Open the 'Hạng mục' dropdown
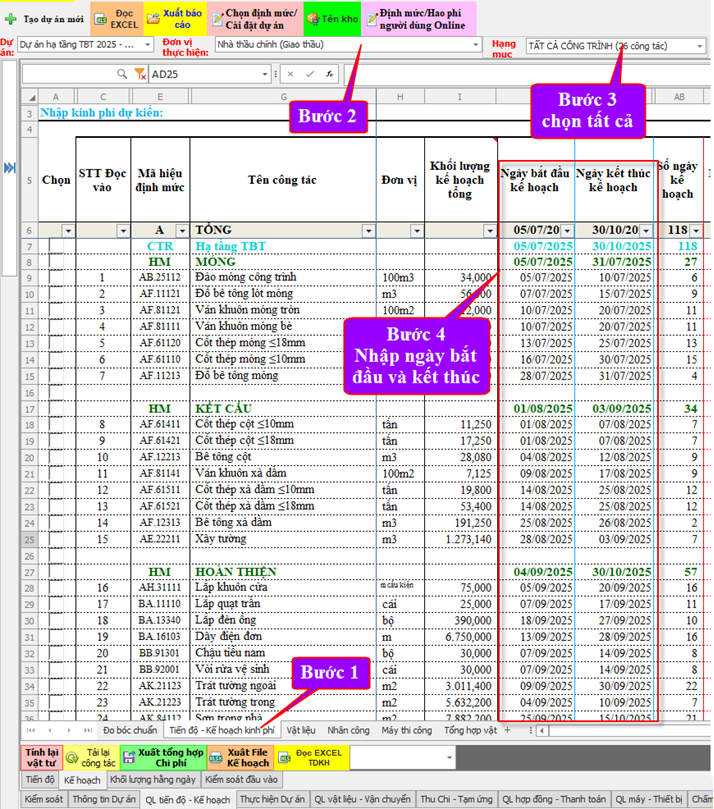Image resolution: width=714 pixels, height=809 pixels. (702, 47)
